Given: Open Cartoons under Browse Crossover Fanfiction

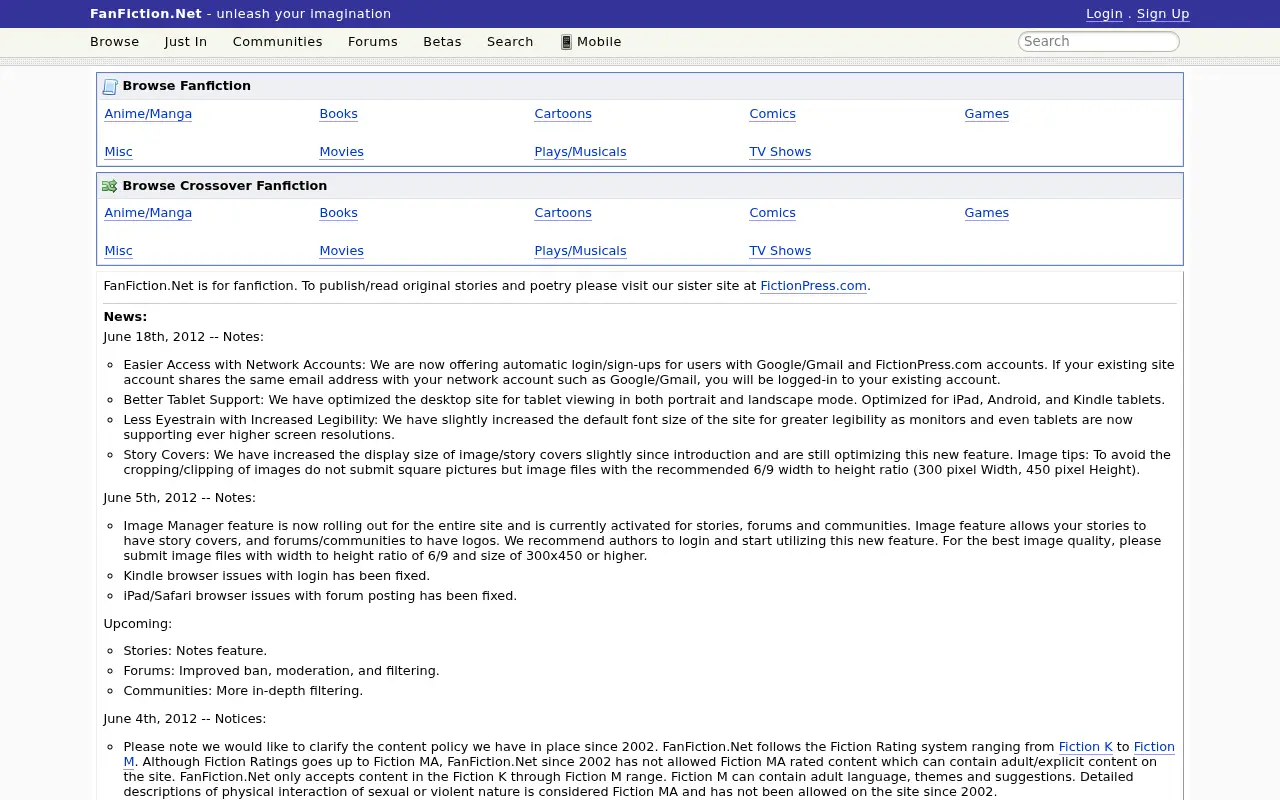Looking at the screenshot, I should [x=563, y=213].
